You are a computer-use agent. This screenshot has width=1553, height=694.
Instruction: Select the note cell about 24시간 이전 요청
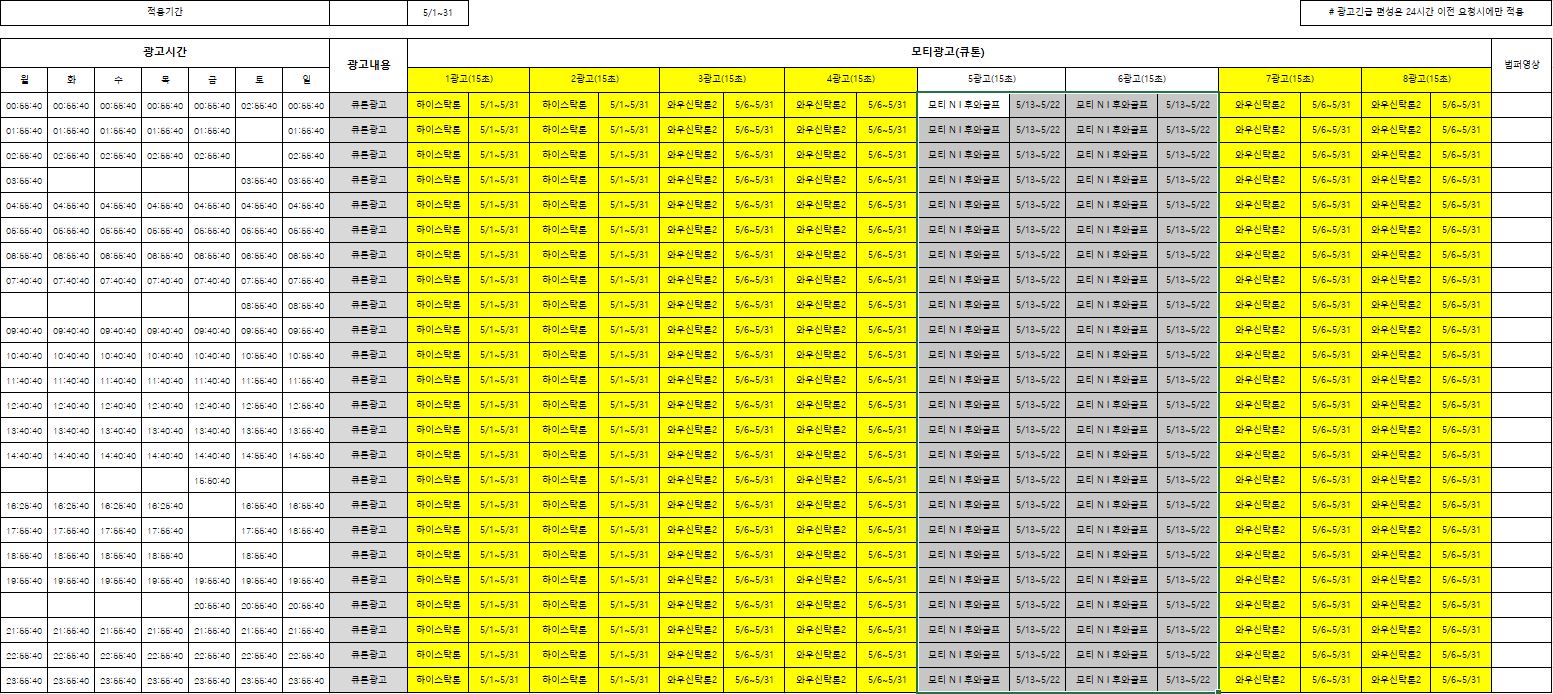tap(1426, 13)
